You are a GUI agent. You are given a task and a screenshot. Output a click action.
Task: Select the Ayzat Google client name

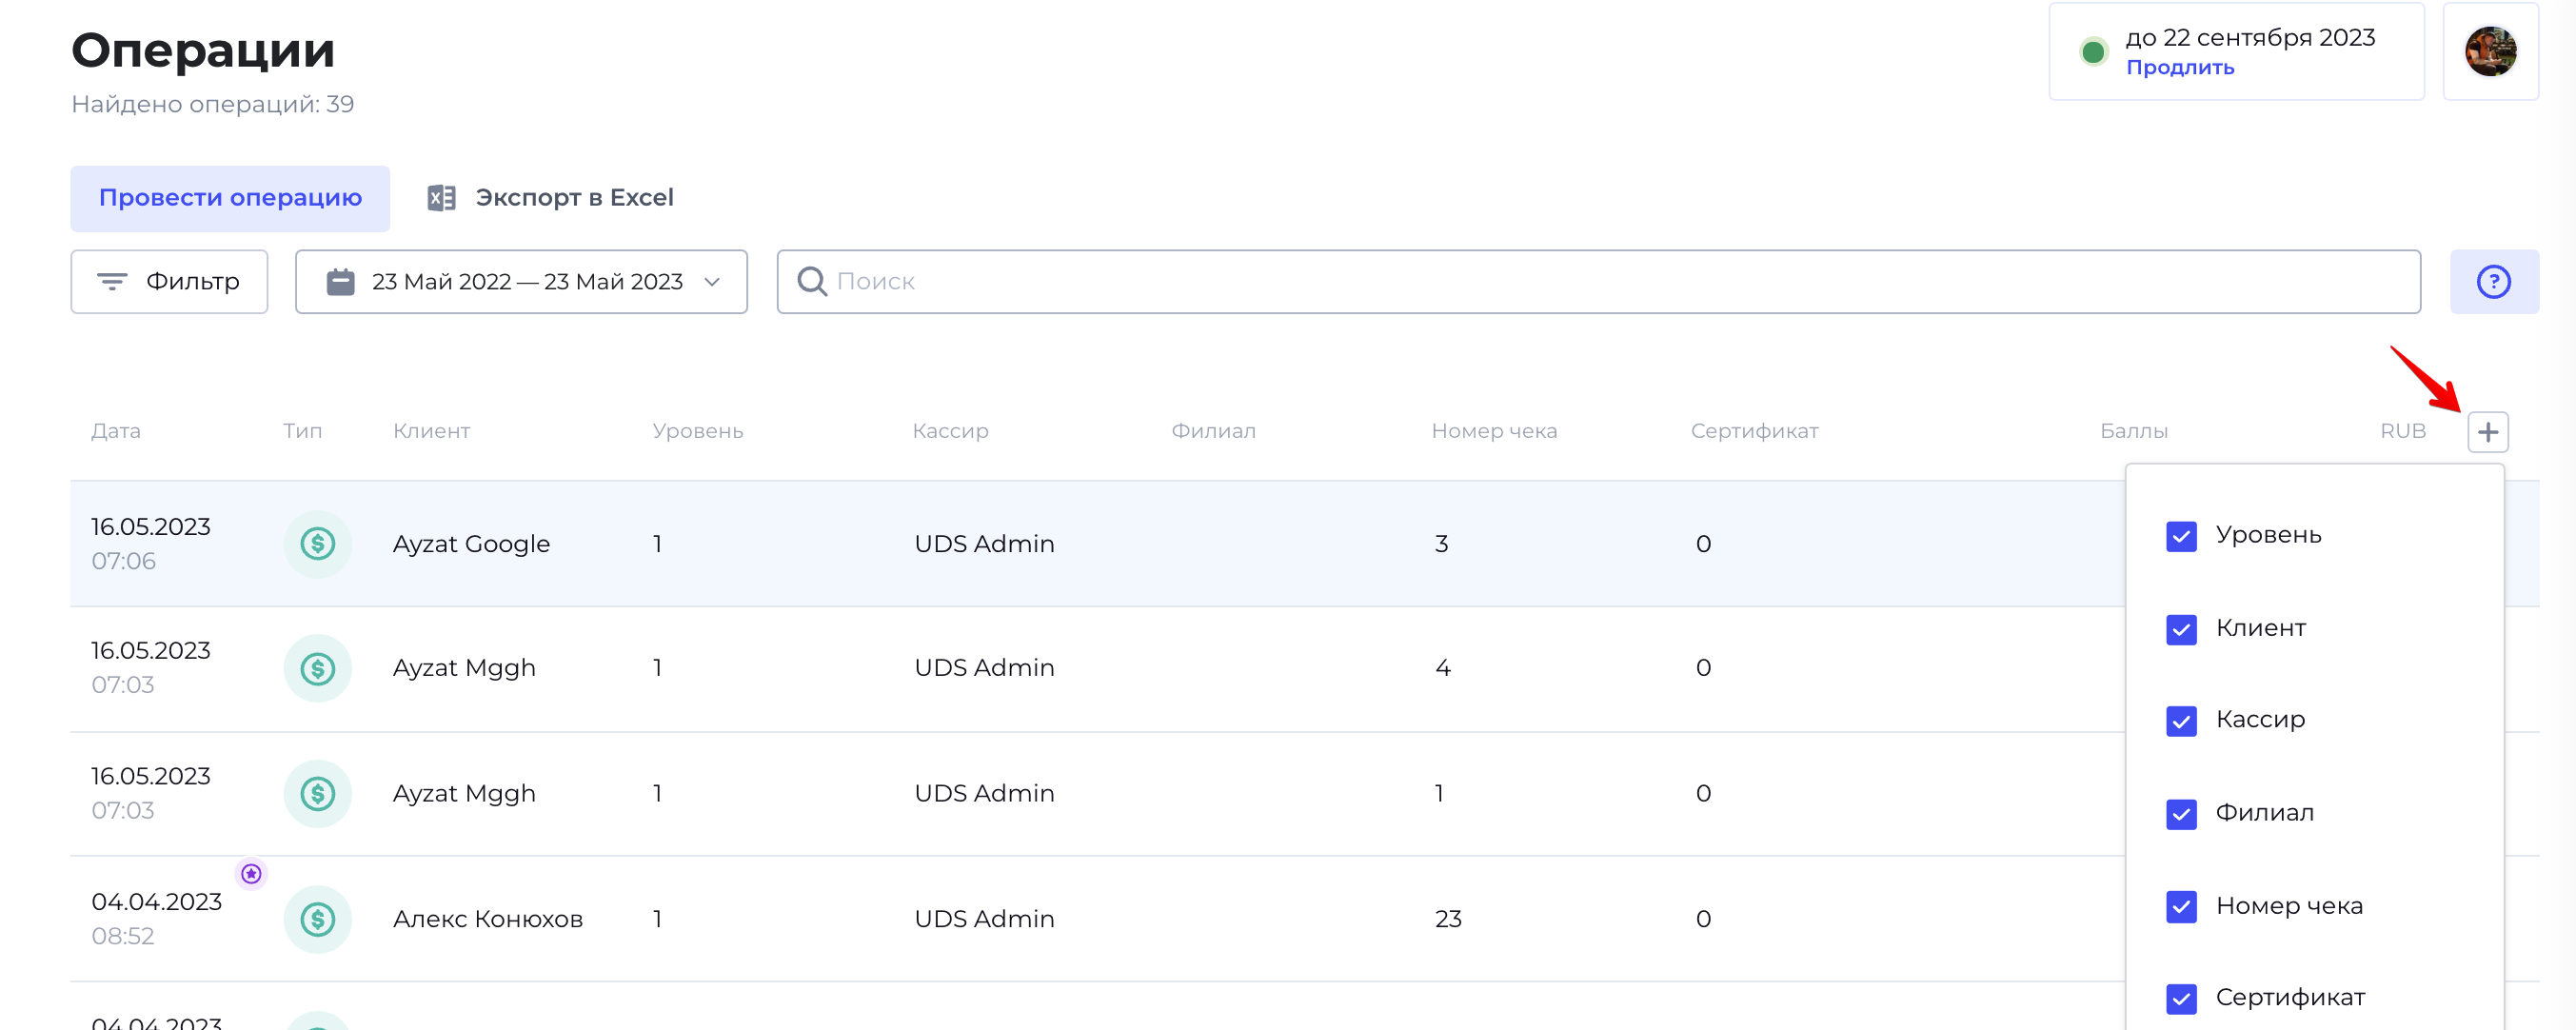[471, 544]
